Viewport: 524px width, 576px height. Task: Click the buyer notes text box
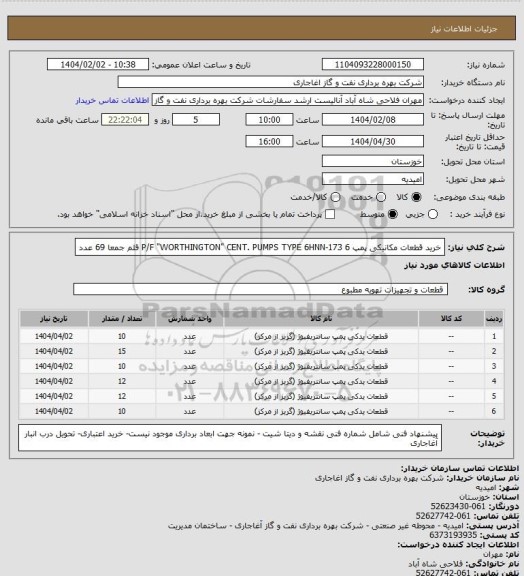click(230, 438)
